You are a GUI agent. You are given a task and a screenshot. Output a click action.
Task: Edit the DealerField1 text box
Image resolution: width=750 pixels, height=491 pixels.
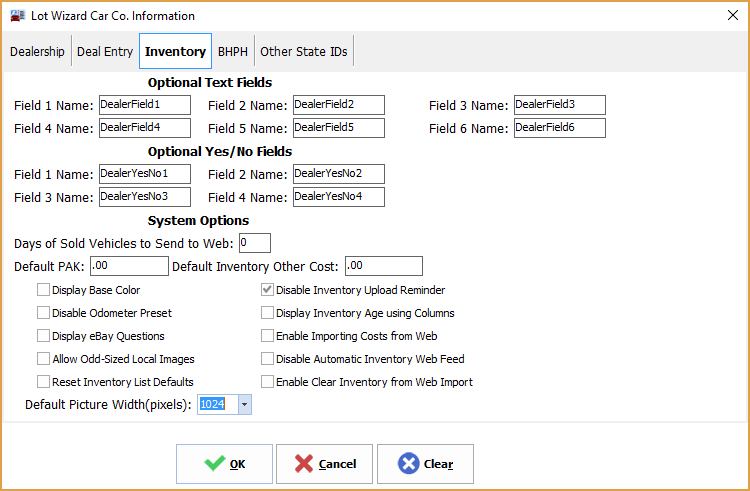click(145, 105)
